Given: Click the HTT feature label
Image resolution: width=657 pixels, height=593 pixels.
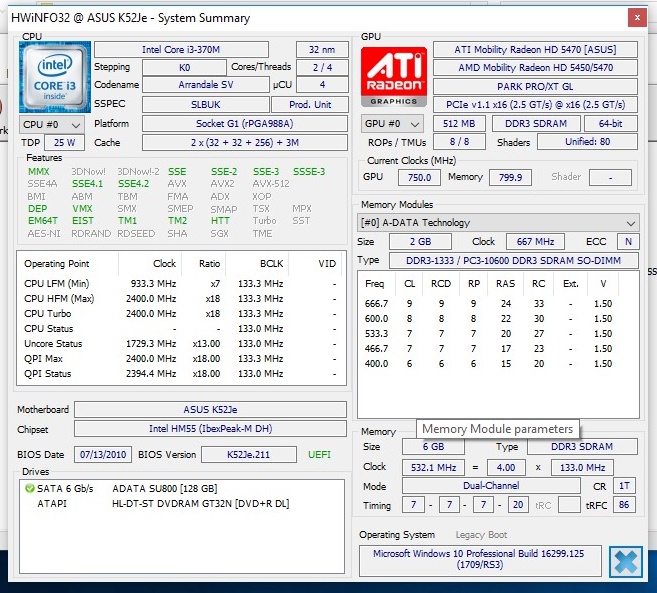Looking at the screenshot, I should click(x=220, y=220).
